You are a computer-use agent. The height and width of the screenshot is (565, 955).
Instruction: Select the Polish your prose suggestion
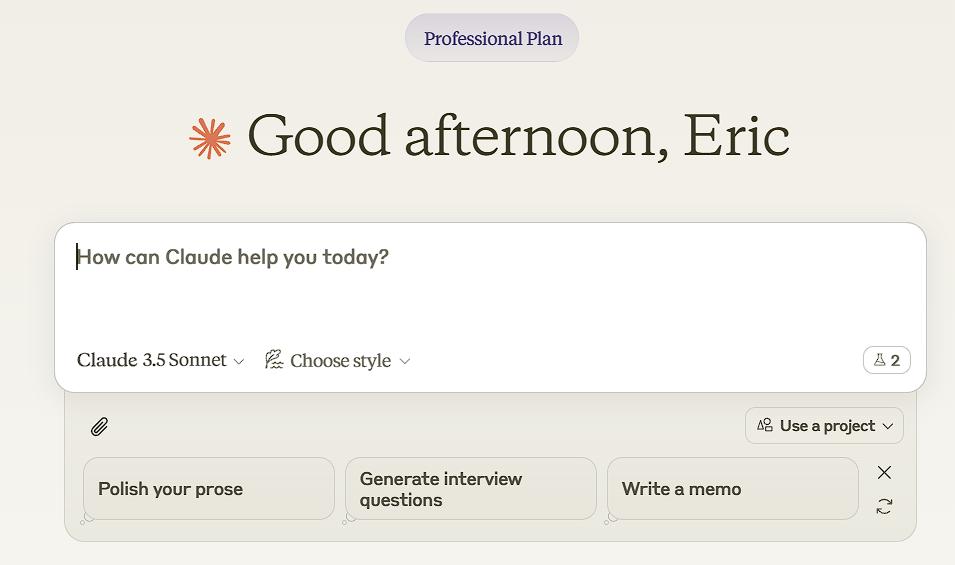(x=208, y=489)
